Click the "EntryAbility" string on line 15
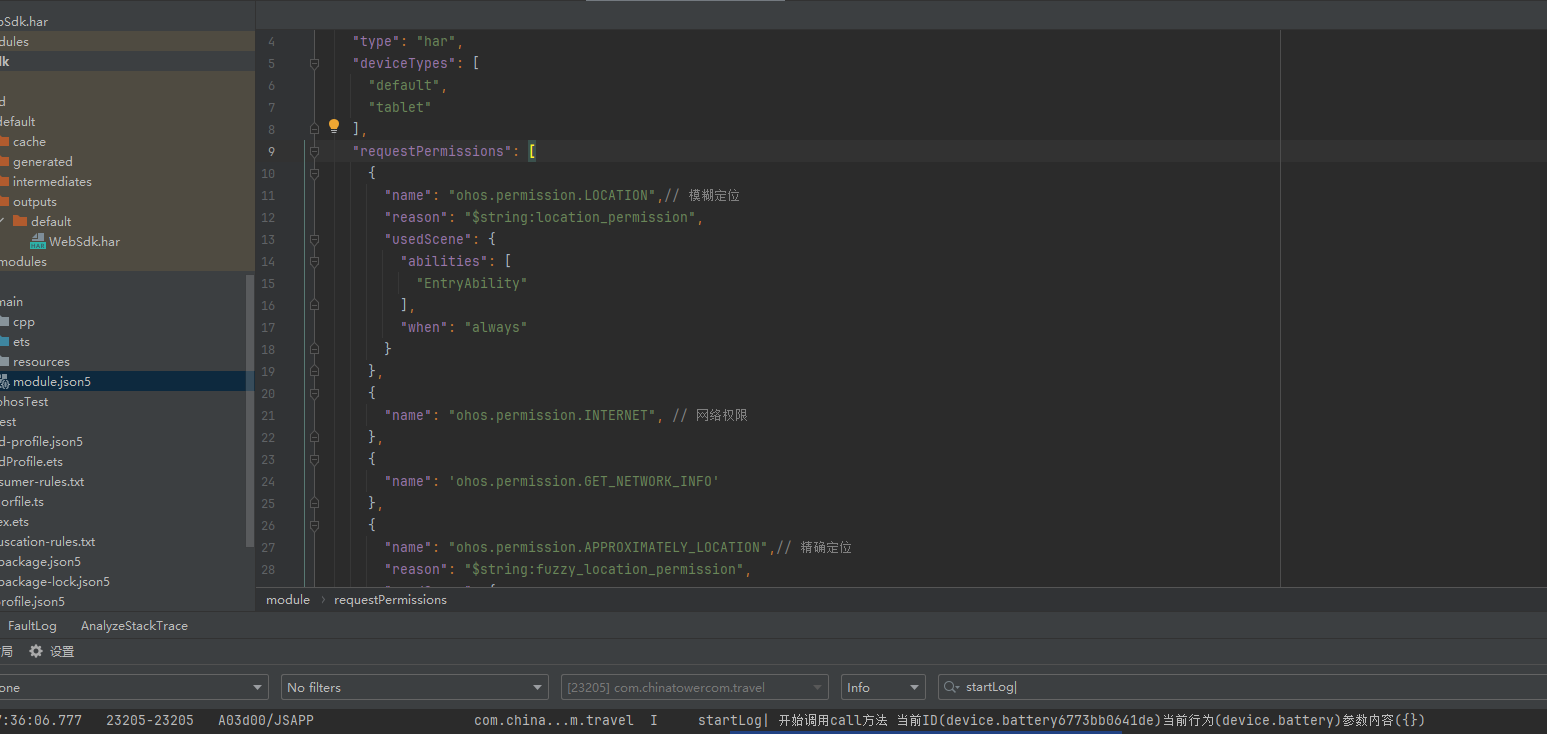Viewport: 1547px width, 734px height. click(x=472, y=283)
